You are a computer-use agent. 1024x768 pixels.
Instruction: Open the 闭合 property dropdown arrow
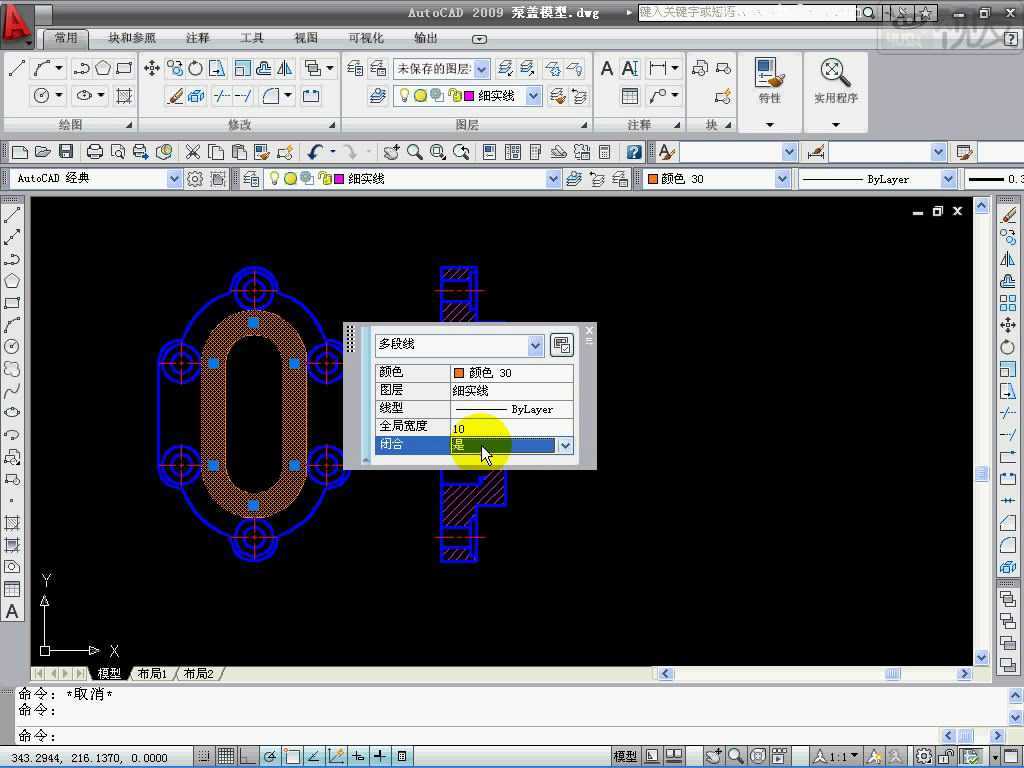(x=565, y=445)
